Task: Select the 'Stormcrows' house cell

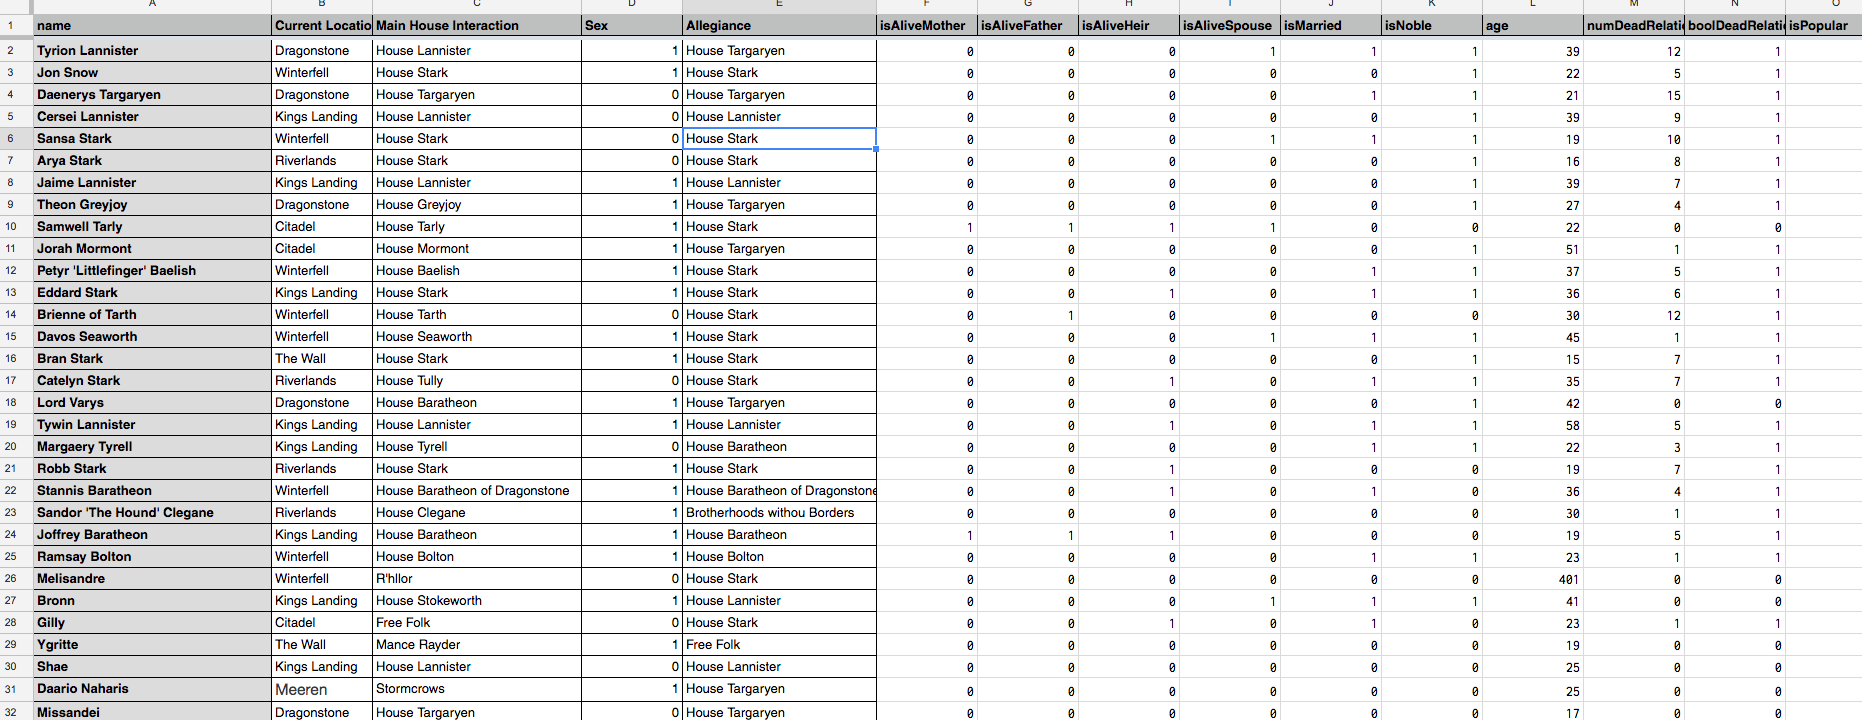Action: [x=477, y=688]
